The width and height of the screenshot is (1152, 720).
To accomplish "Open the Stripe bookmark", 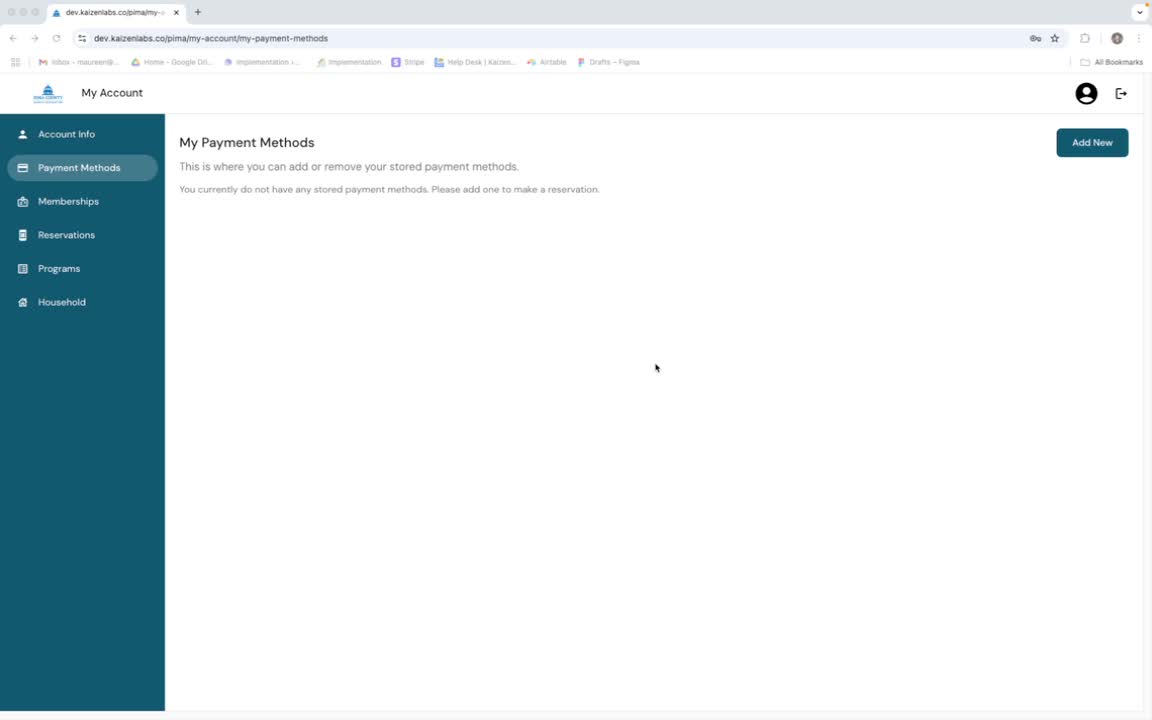I will pyautogui.click(x=408, y=62).
